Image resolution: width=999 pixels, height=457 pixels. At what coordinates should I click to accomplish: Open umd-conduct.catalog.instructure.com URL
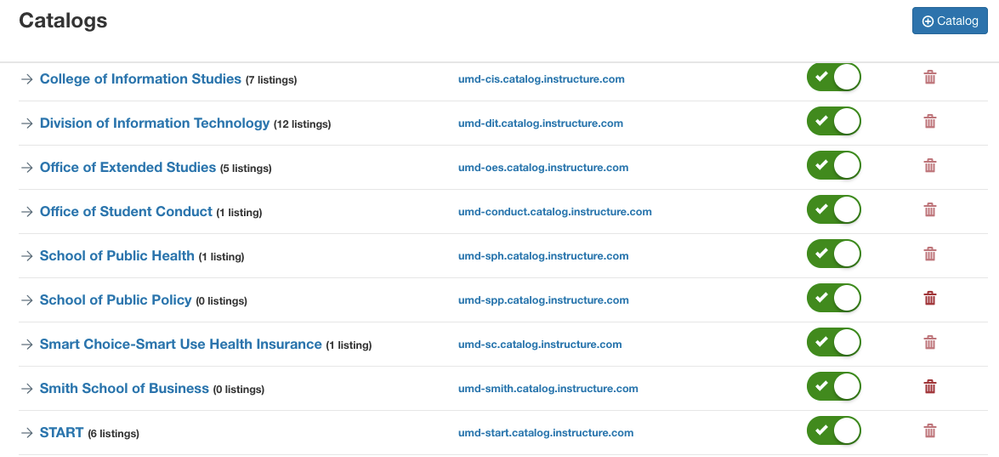pos(554,212)
